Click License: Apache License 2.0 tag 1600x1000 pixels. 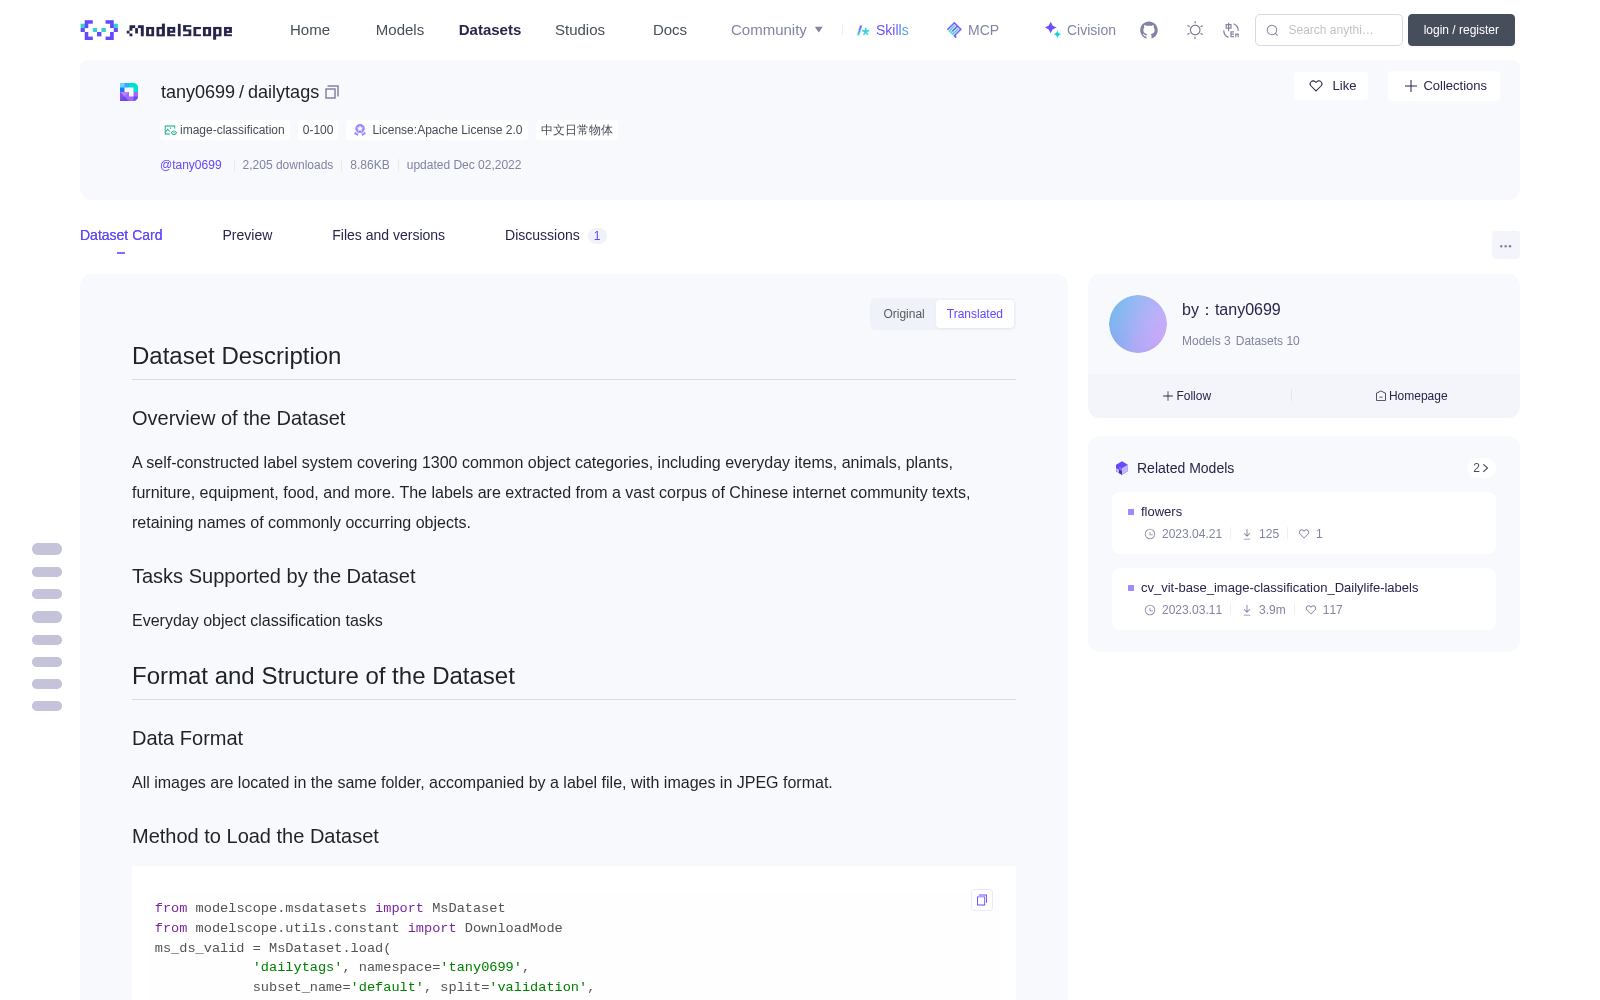coord(438,130)
